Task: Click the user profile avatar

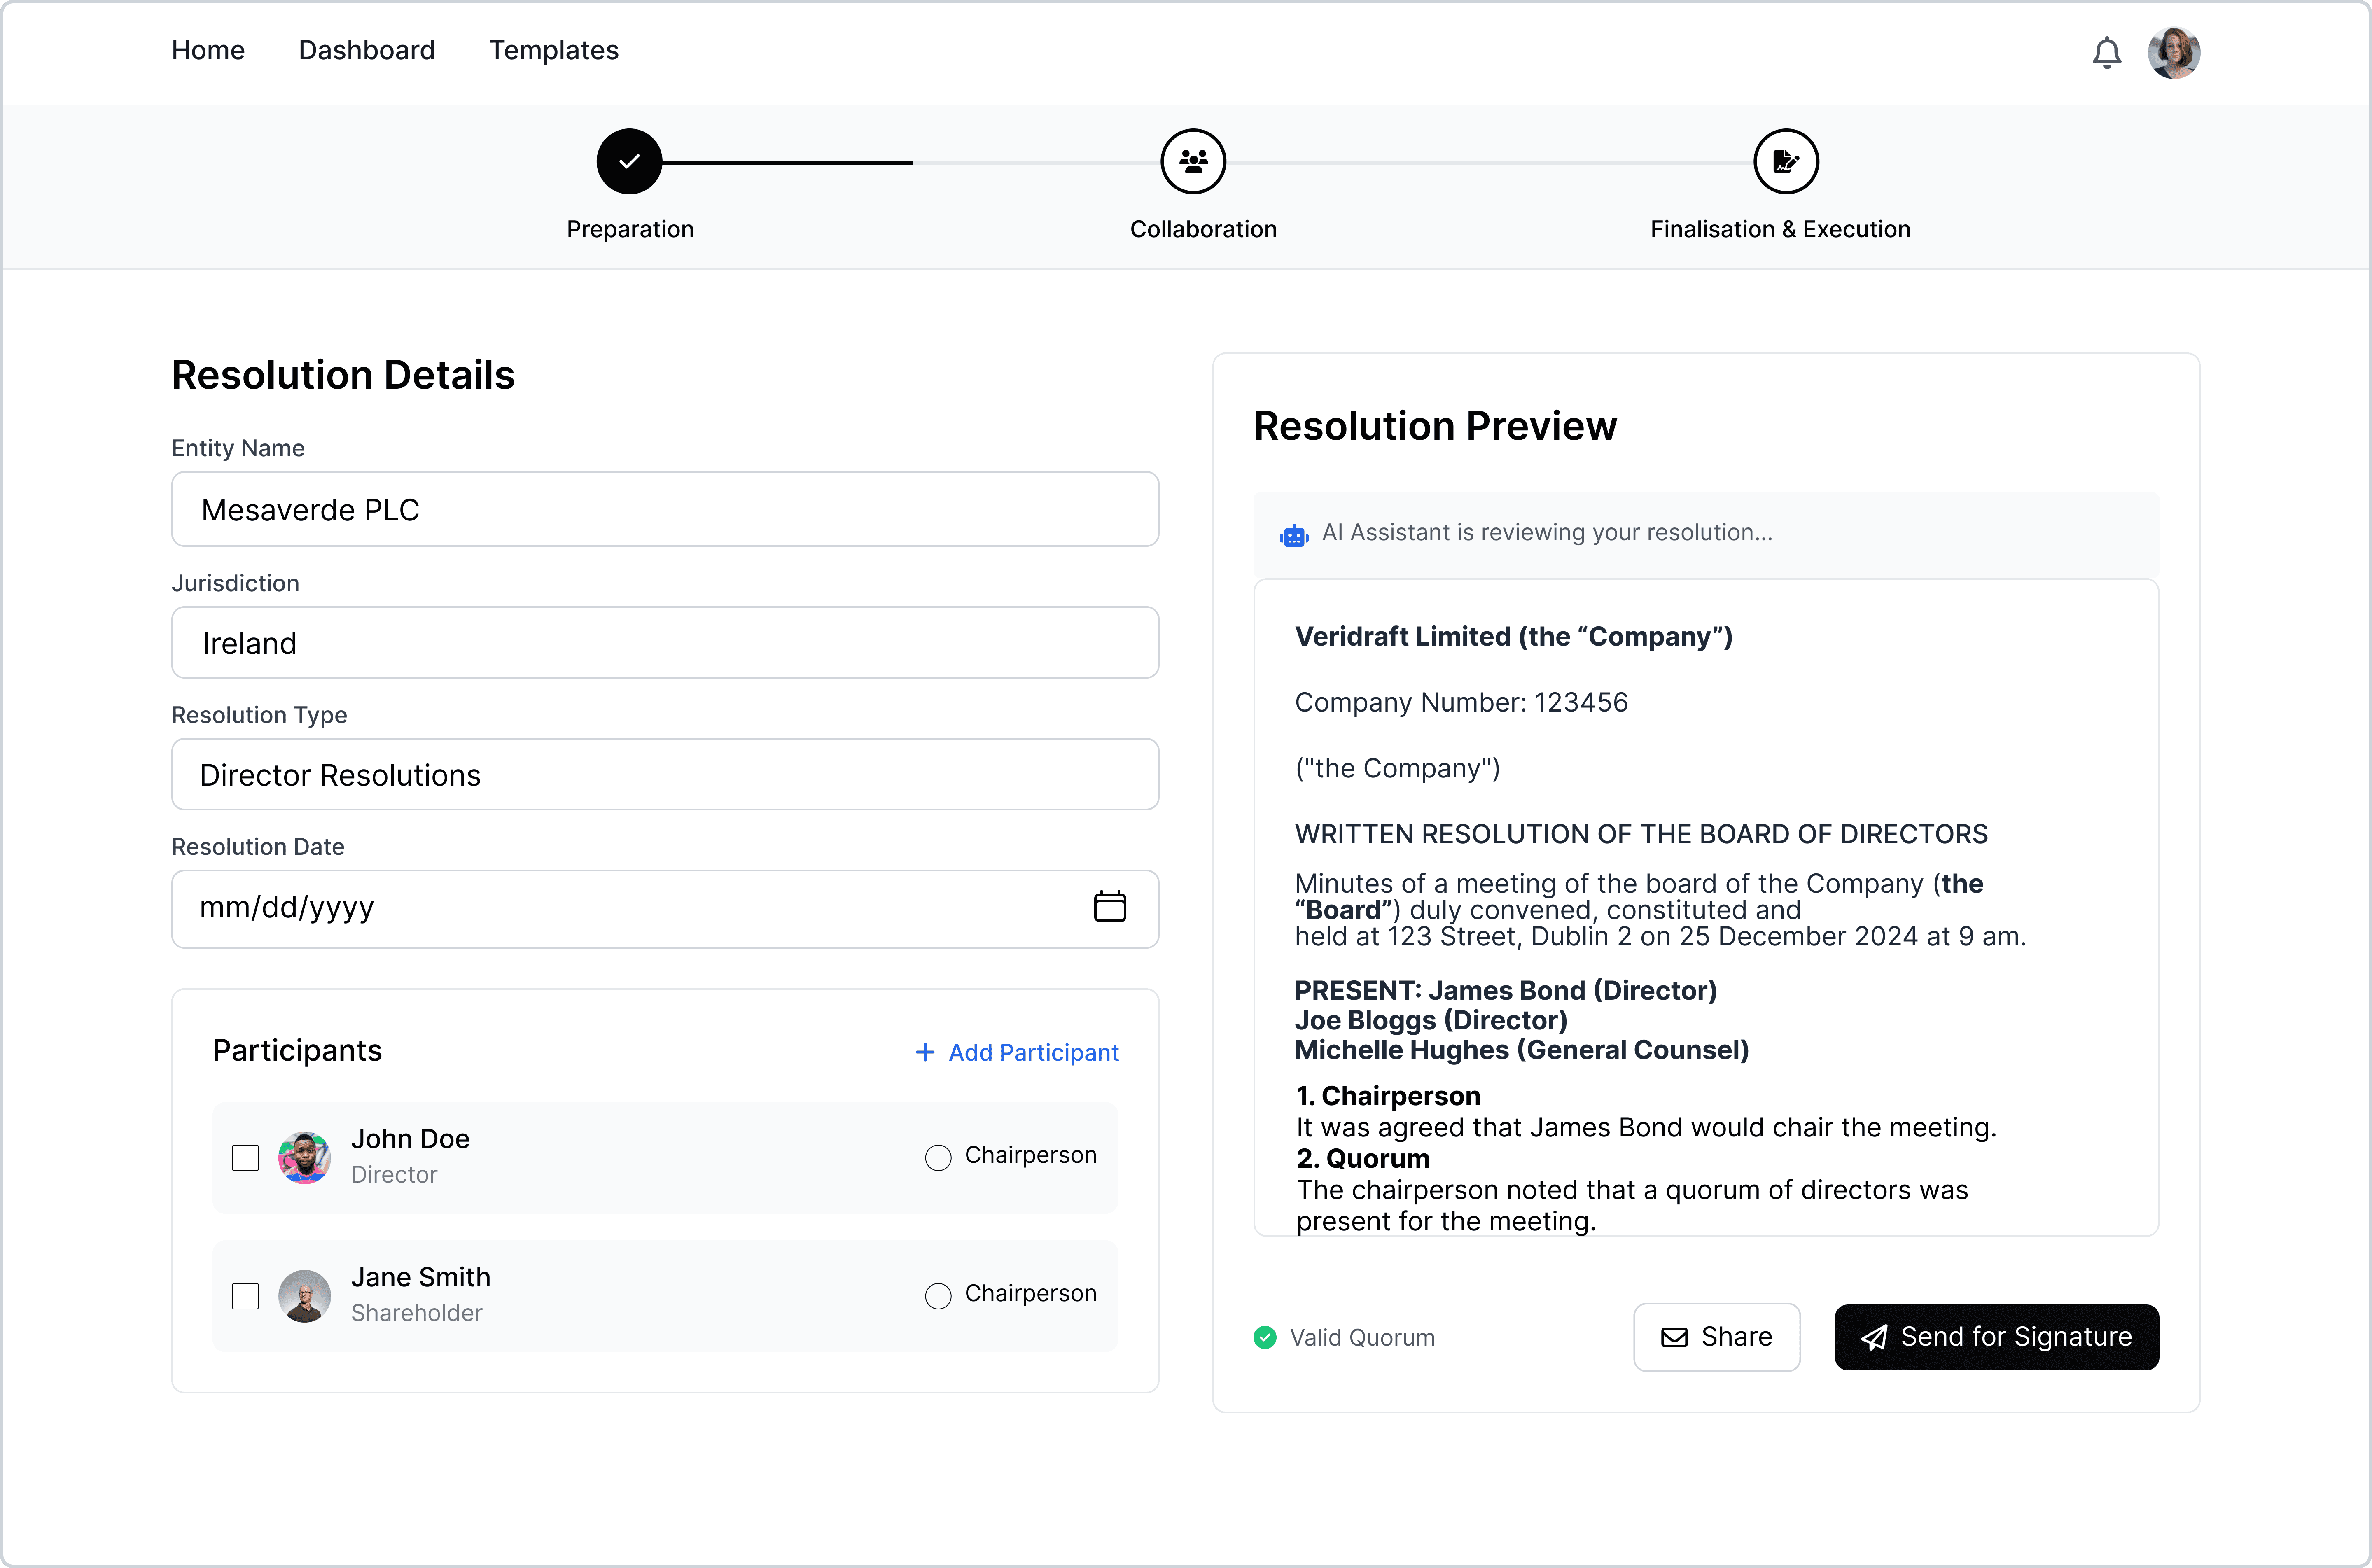Action: [2173, 52]
